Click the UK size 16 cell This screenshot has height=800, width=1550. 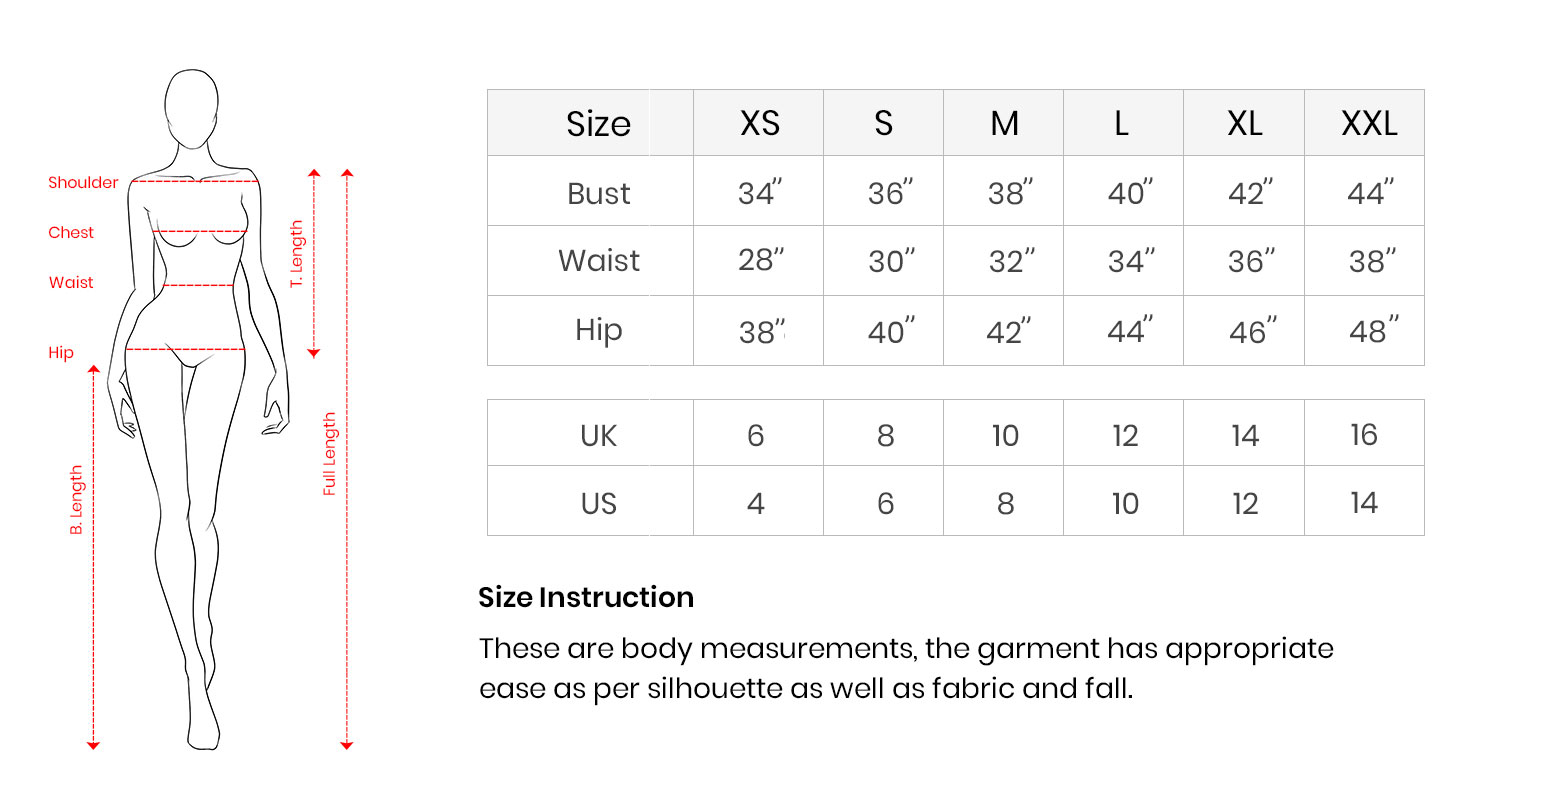pos(1363,435)
